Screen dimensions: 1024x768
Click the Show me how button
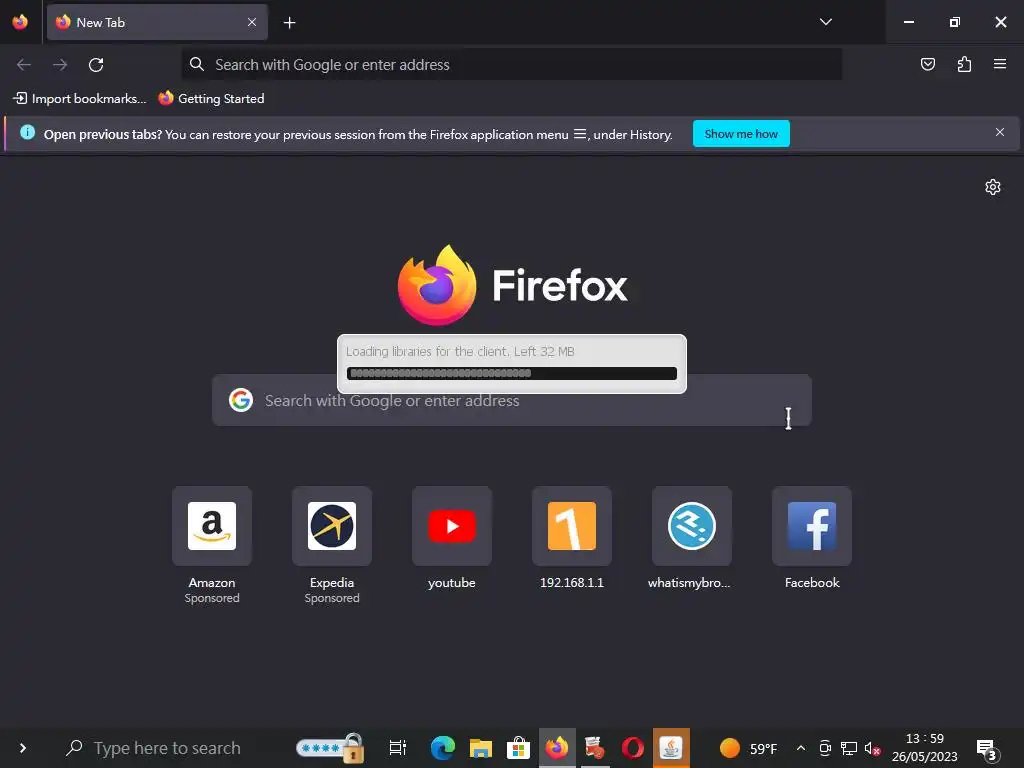pos(741,134)
